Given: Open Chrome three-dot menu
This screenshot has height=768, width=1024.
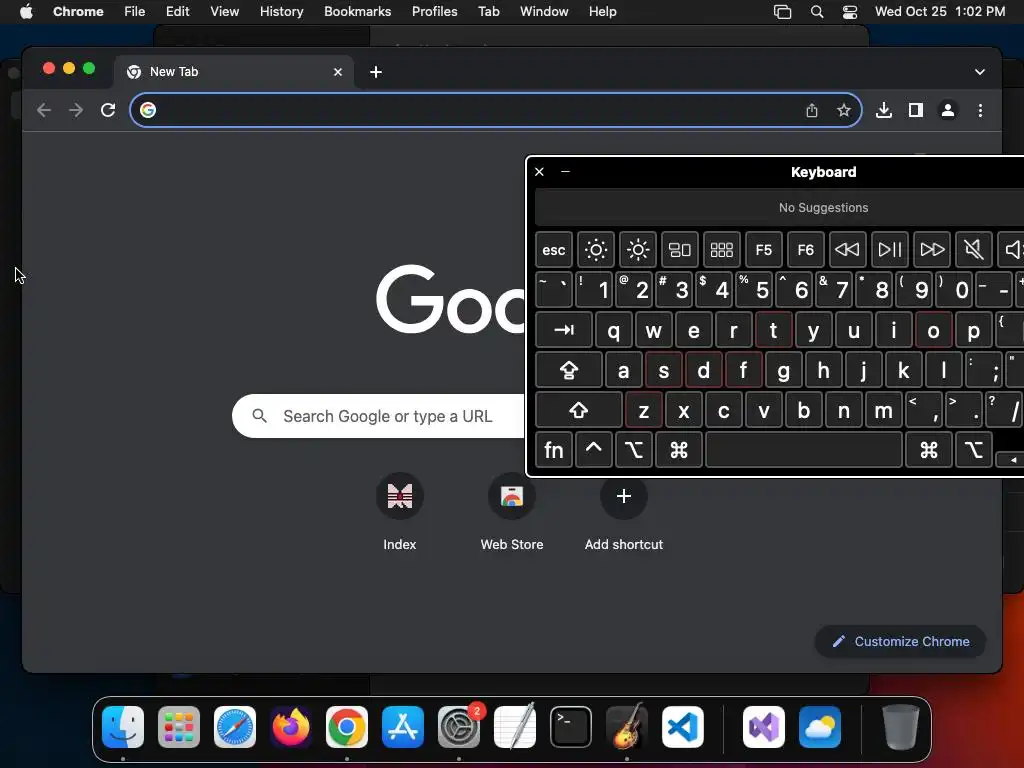Looking at the screenshot, I should 980,110.
